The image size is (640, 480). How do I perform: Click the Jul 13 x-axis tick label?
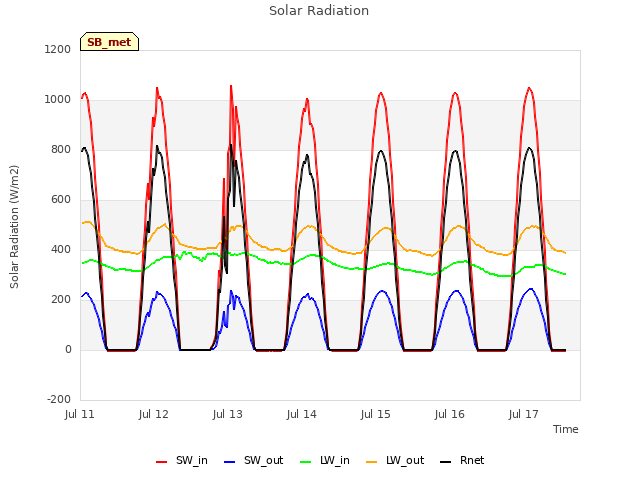[x=228, y=414]
